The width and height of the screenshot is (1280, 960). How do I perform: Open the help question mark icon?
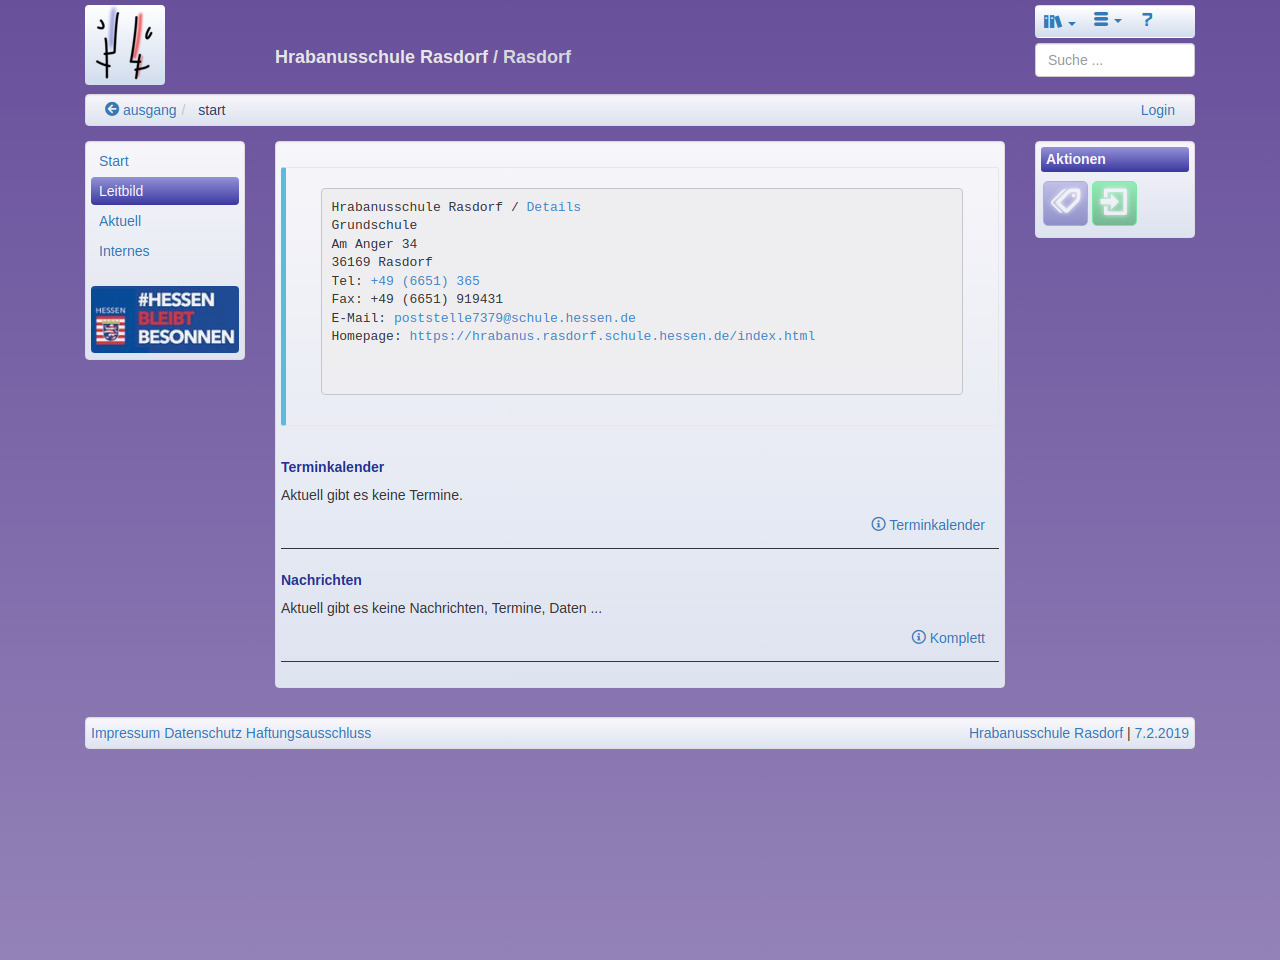click(1147, 21)
